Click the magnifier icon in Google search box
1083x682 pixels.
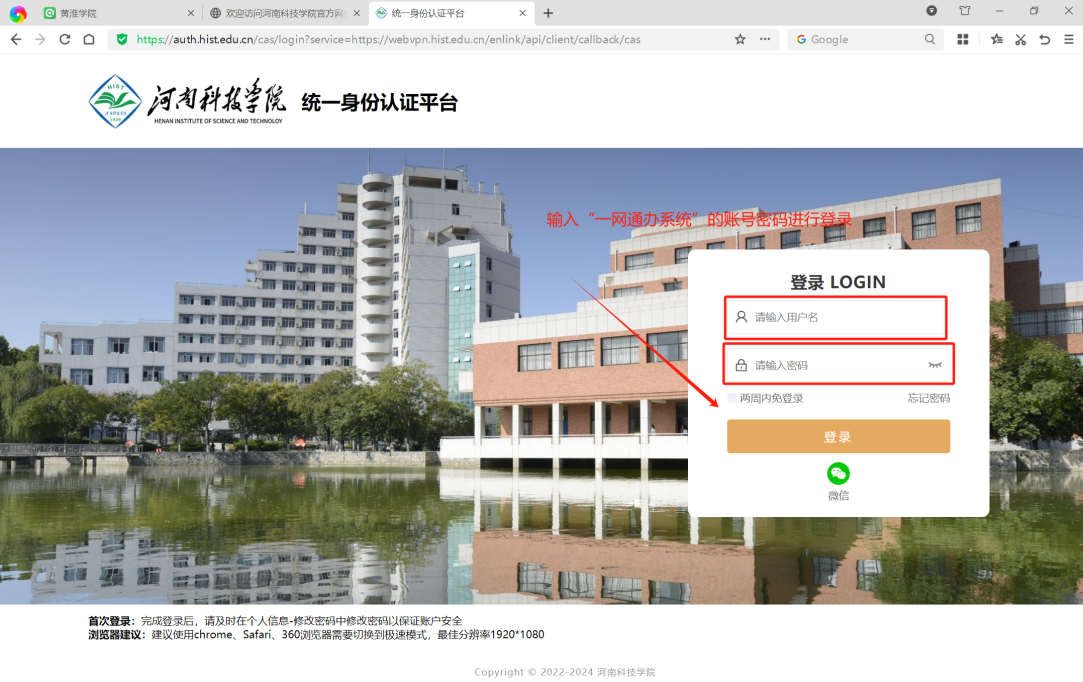point(930,39)
